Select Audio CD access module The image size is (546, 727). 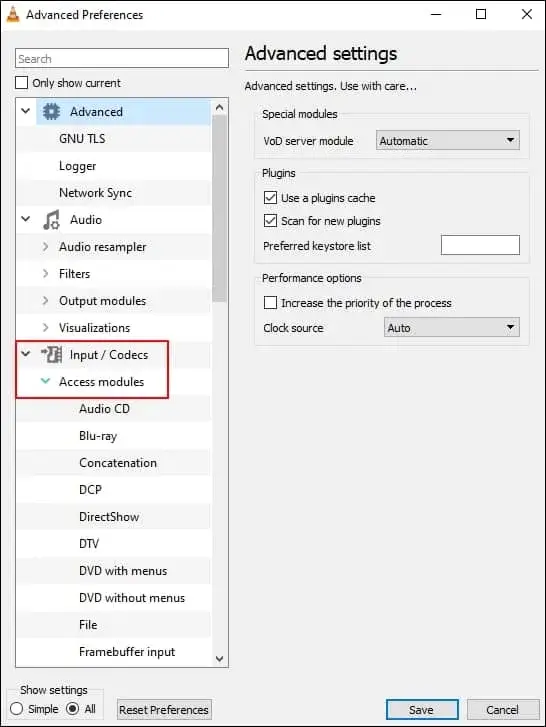point(104,408)
